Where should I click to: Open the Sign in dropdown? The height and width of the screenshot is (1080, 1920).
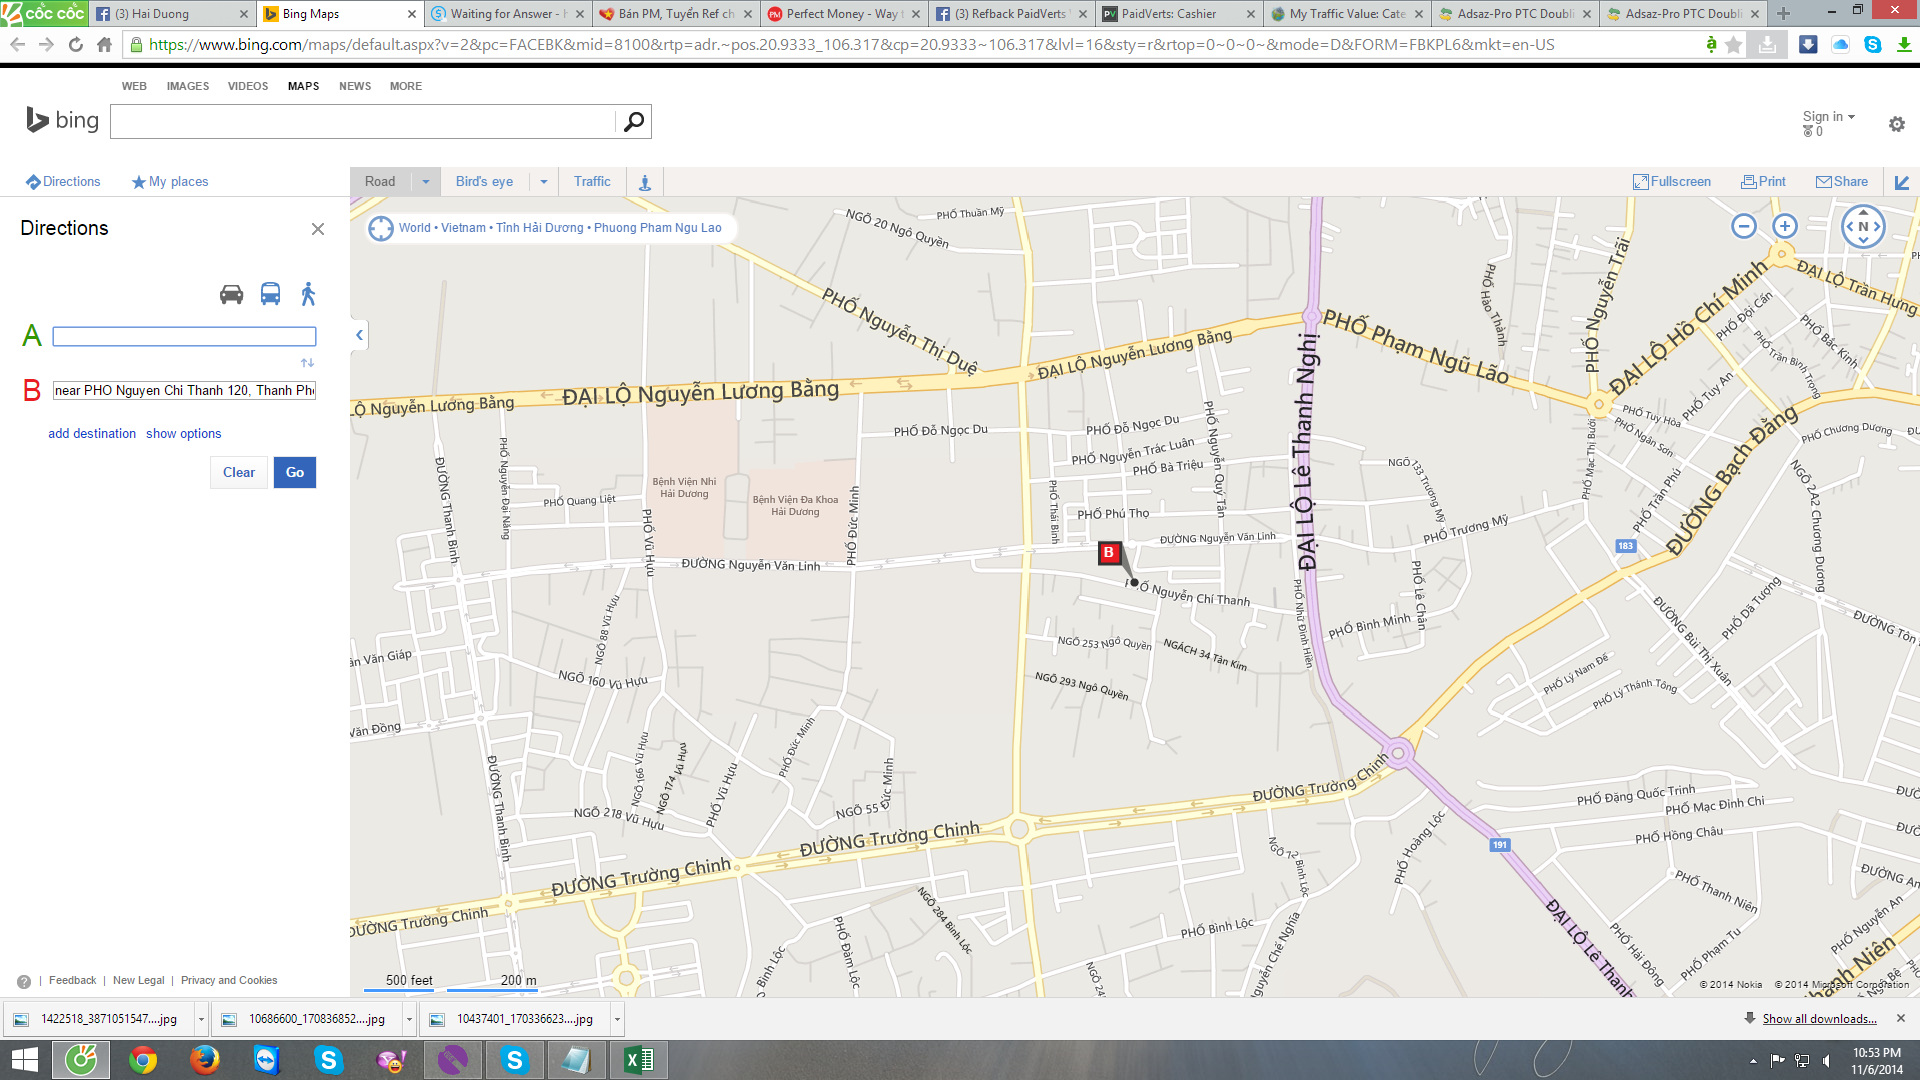click(x=1828, y=117)
